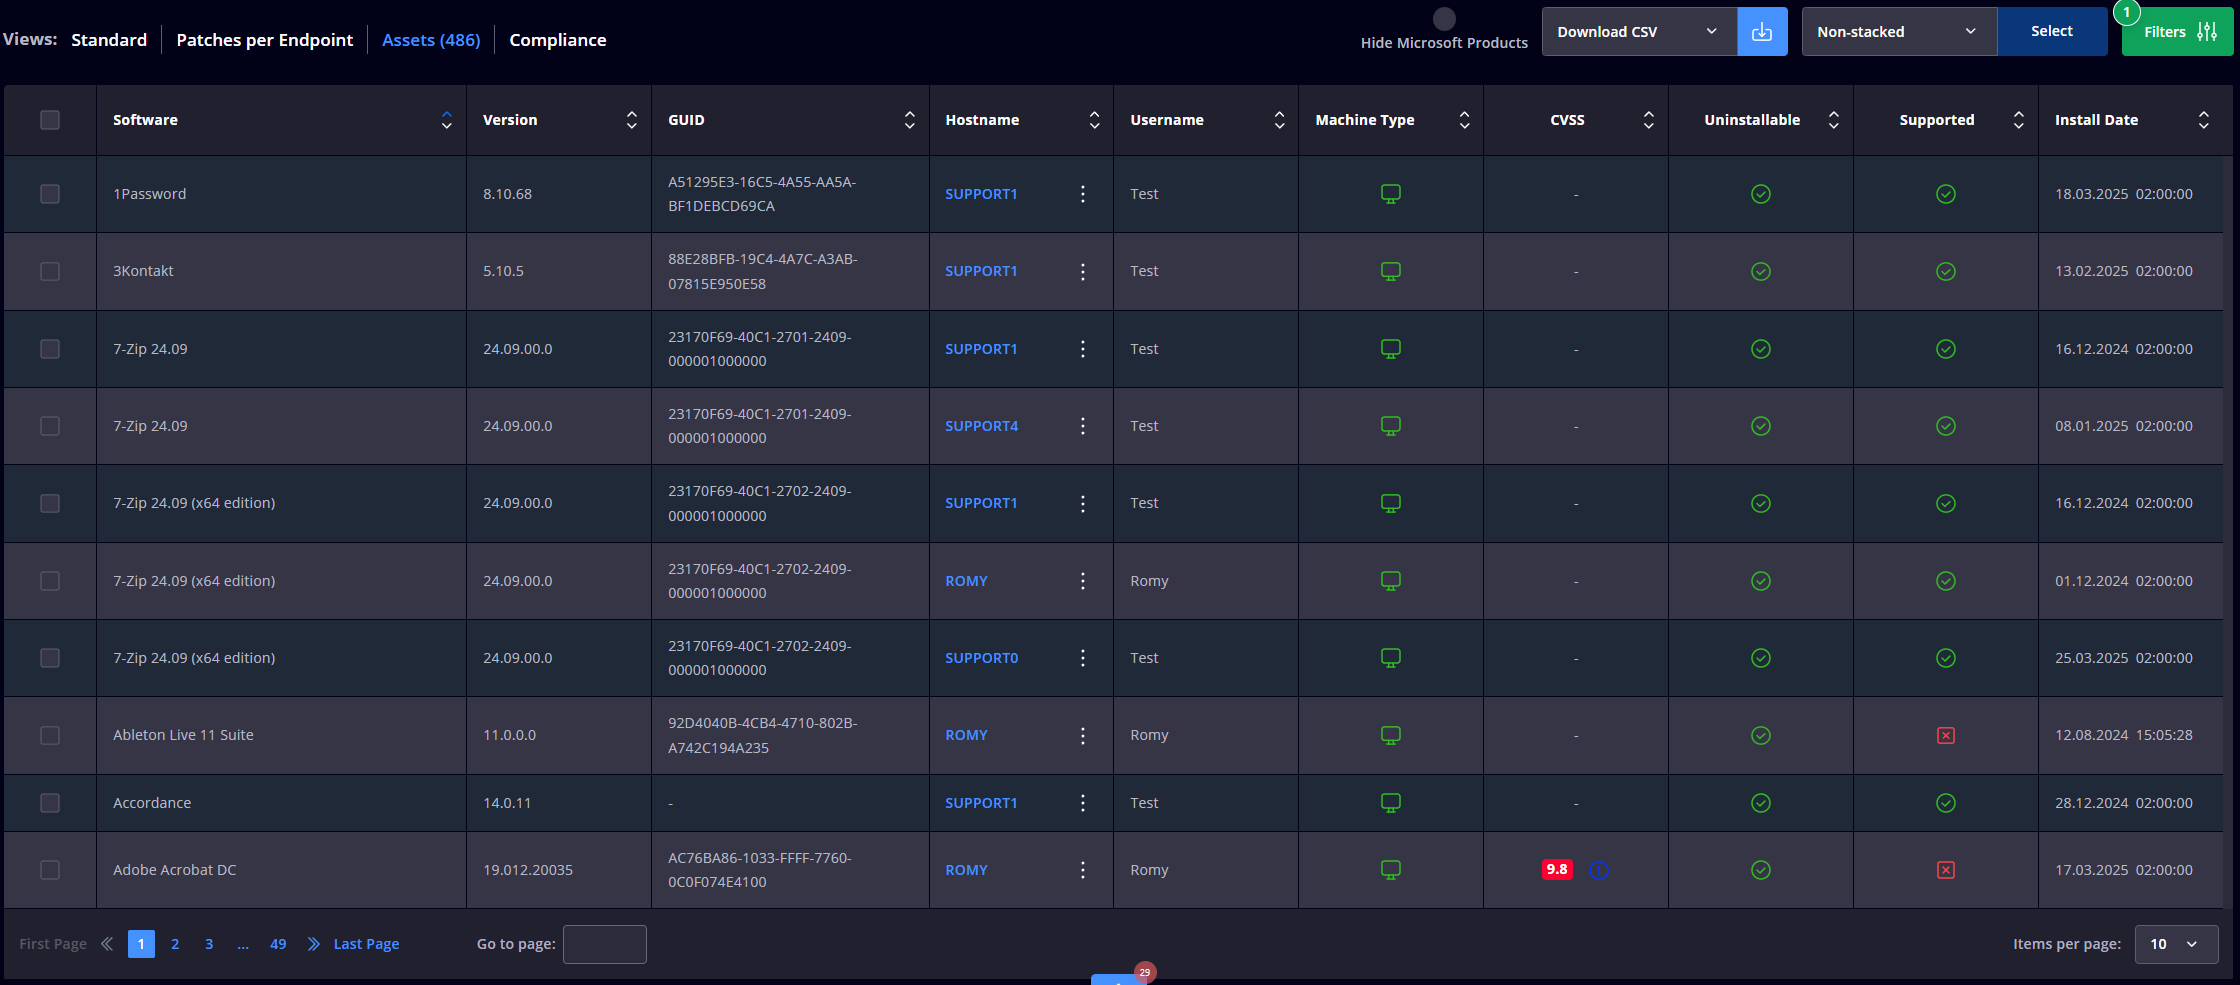Click install date 12.08.2024 15:05:28

click(2124, 735)
